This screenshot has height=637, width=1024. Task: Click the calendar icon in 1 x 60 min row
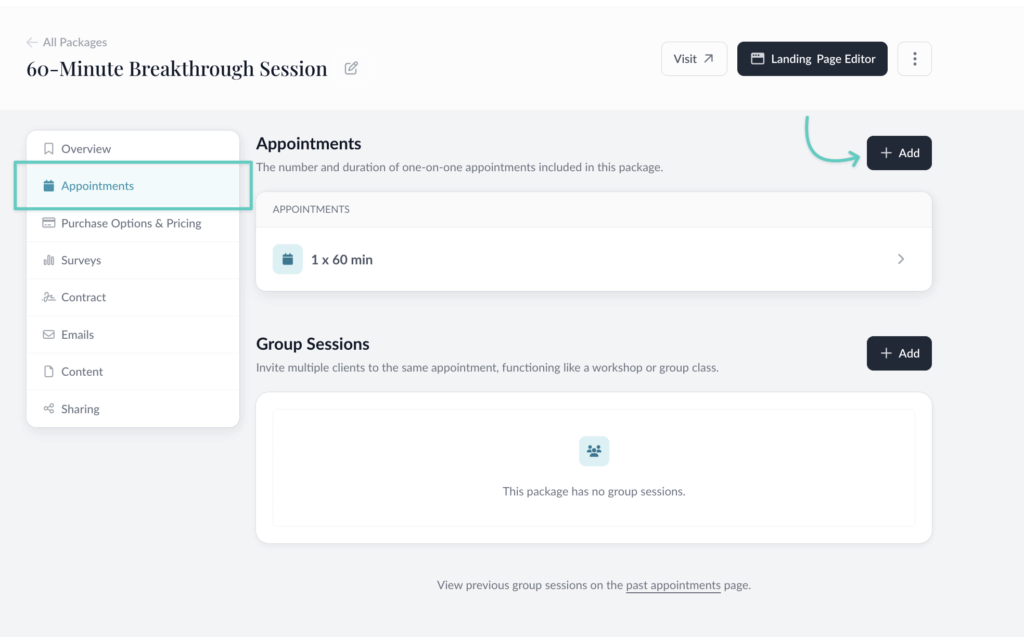[288, 259]
